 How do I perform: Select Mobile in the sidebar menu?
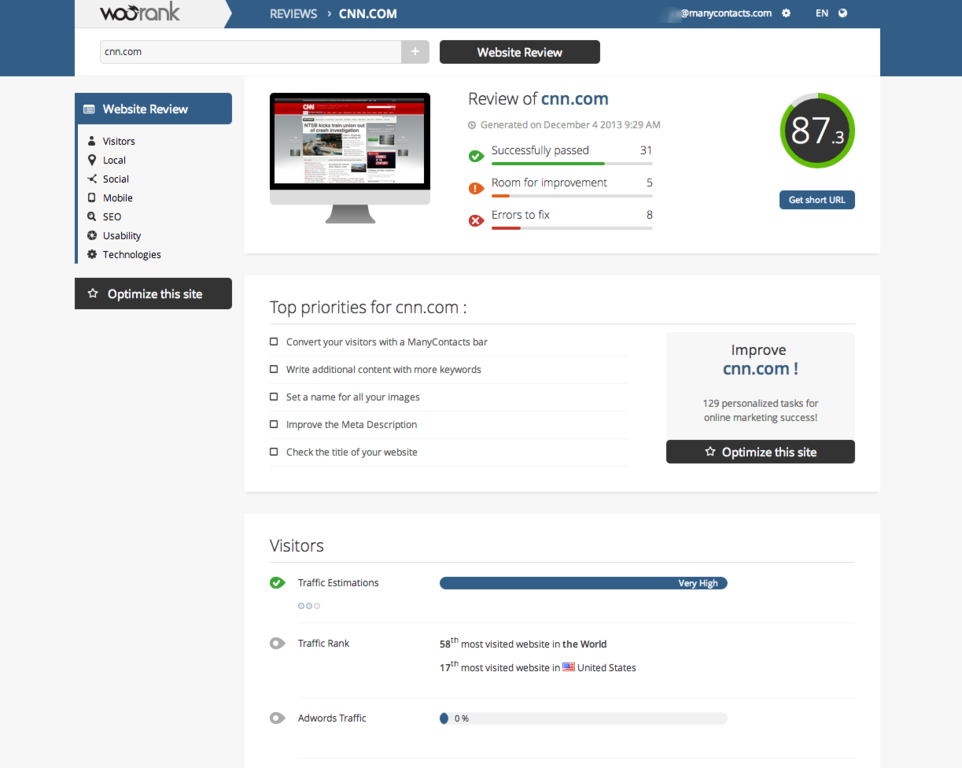click(x=117, y=198)
